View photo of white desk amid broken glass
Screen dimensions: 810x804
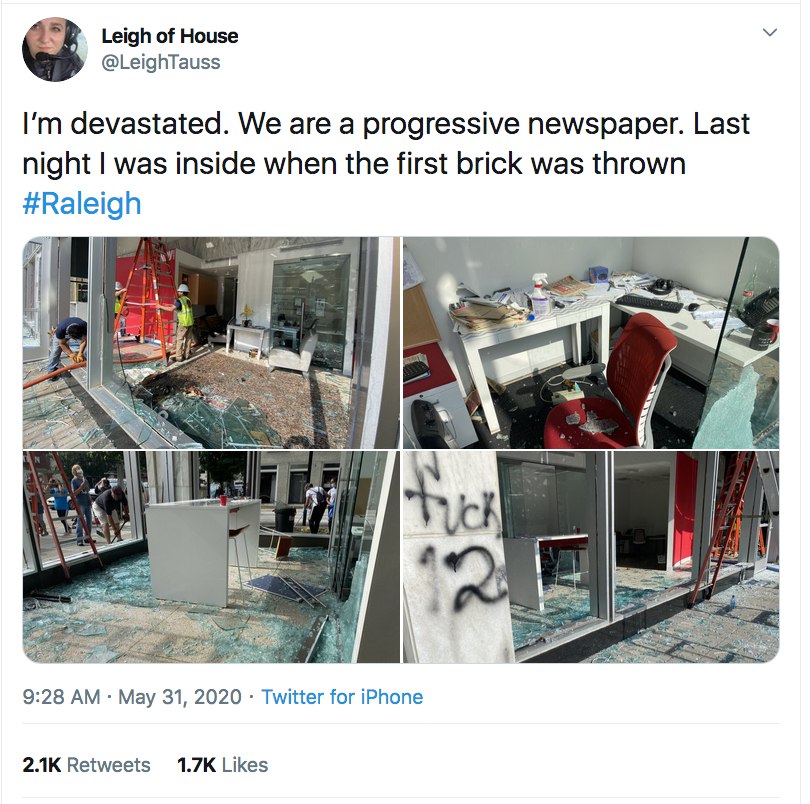pos(211,557)
